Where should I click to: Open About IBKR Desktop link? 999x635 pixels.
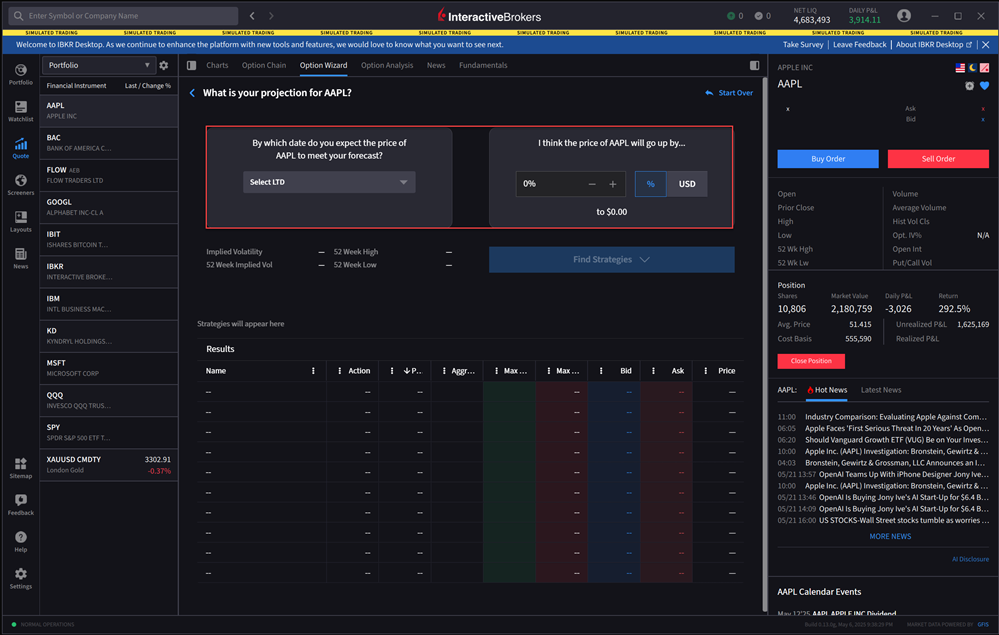tap(933, 45)
